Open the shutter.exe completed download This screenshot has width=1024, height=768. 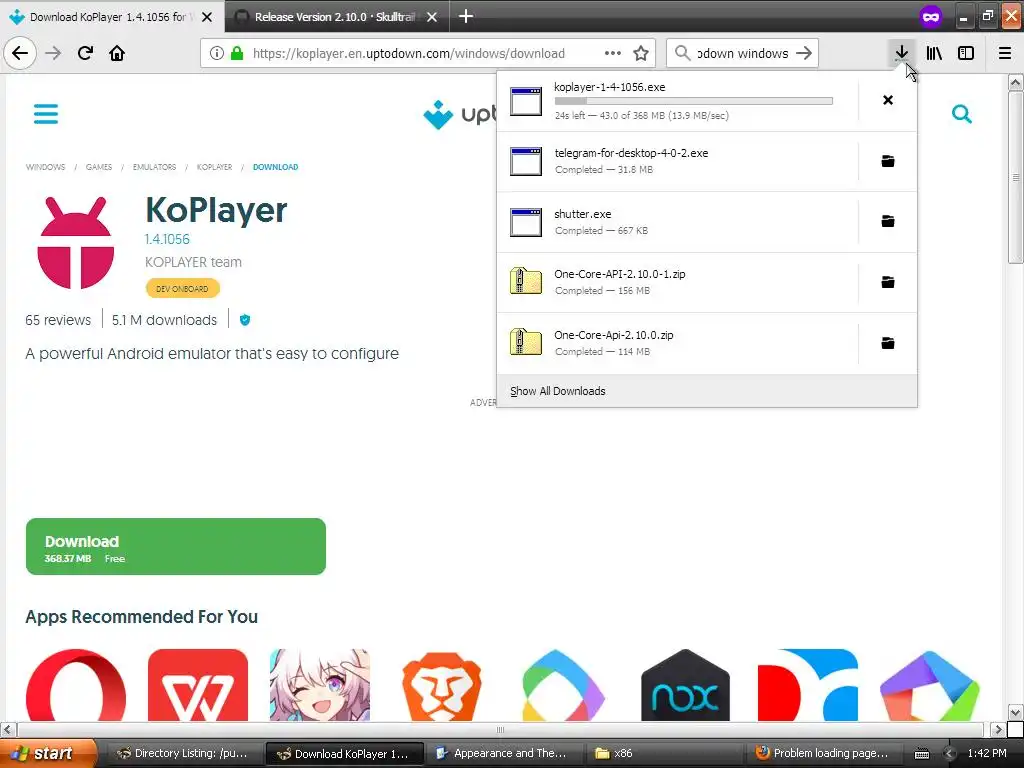(x=677, y=222)
